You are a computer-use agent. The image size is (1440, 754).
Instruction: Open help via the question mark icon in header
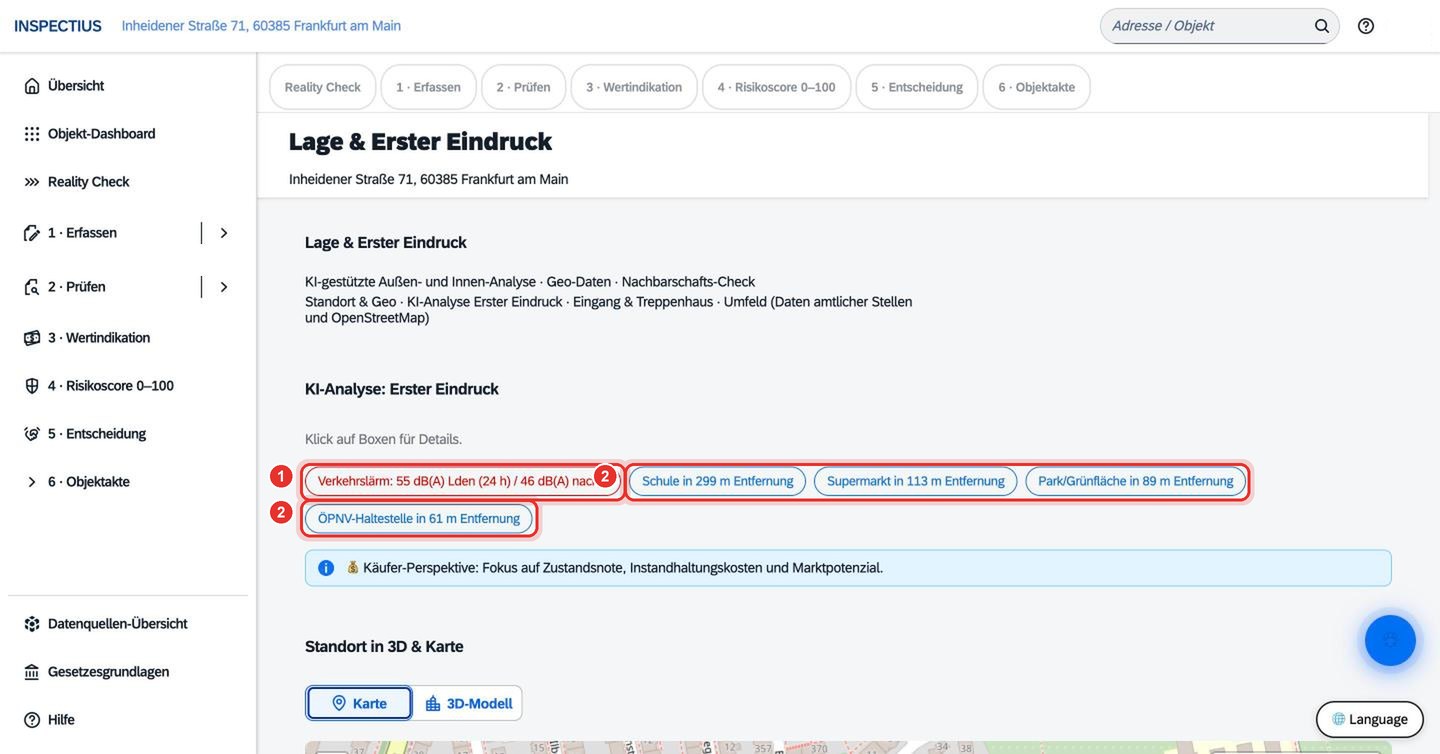[x=1366, y=26]
